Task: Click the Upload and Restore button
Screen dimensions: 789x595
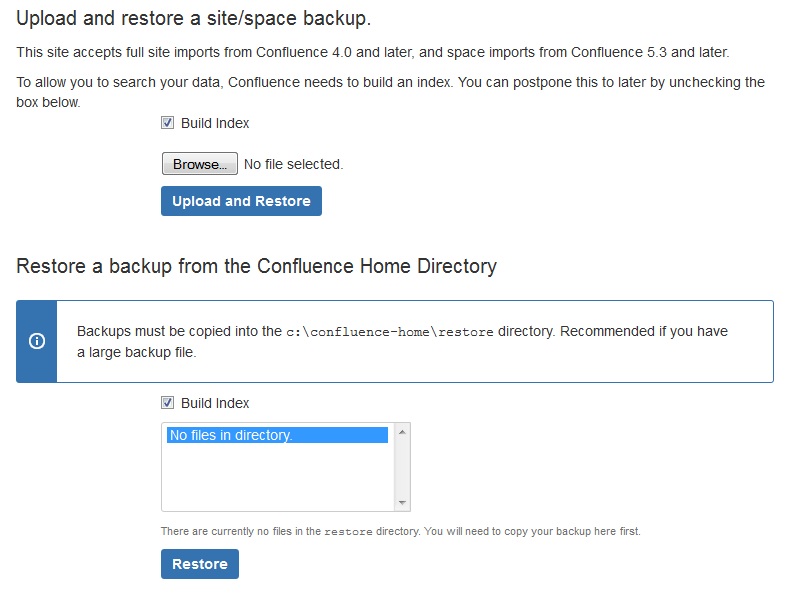Action: point(241,201)
